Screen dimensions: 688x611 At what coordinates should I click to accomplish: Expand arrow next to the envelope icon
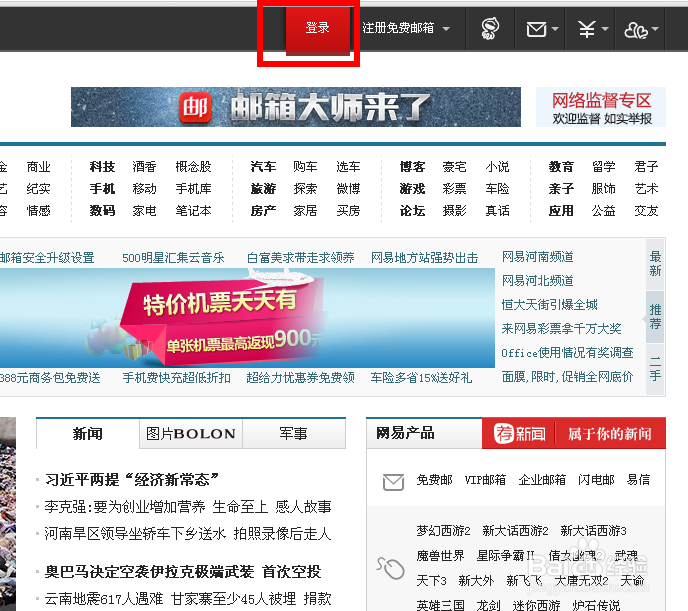[x=555, y=29]
